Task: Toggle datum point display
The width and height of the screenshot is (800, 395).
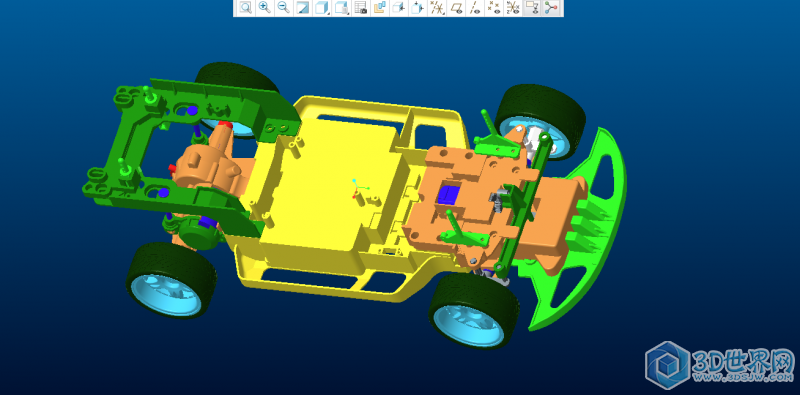Action: [494, 8]
